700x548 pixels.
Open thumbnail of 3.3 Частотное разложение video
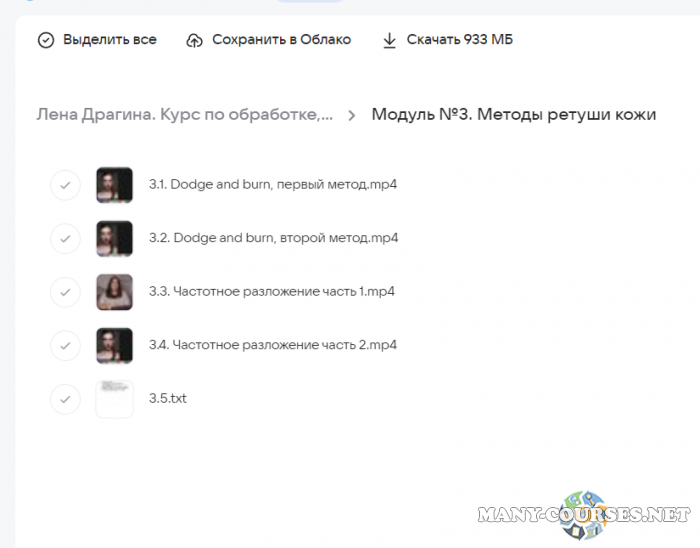click(114, 292)
